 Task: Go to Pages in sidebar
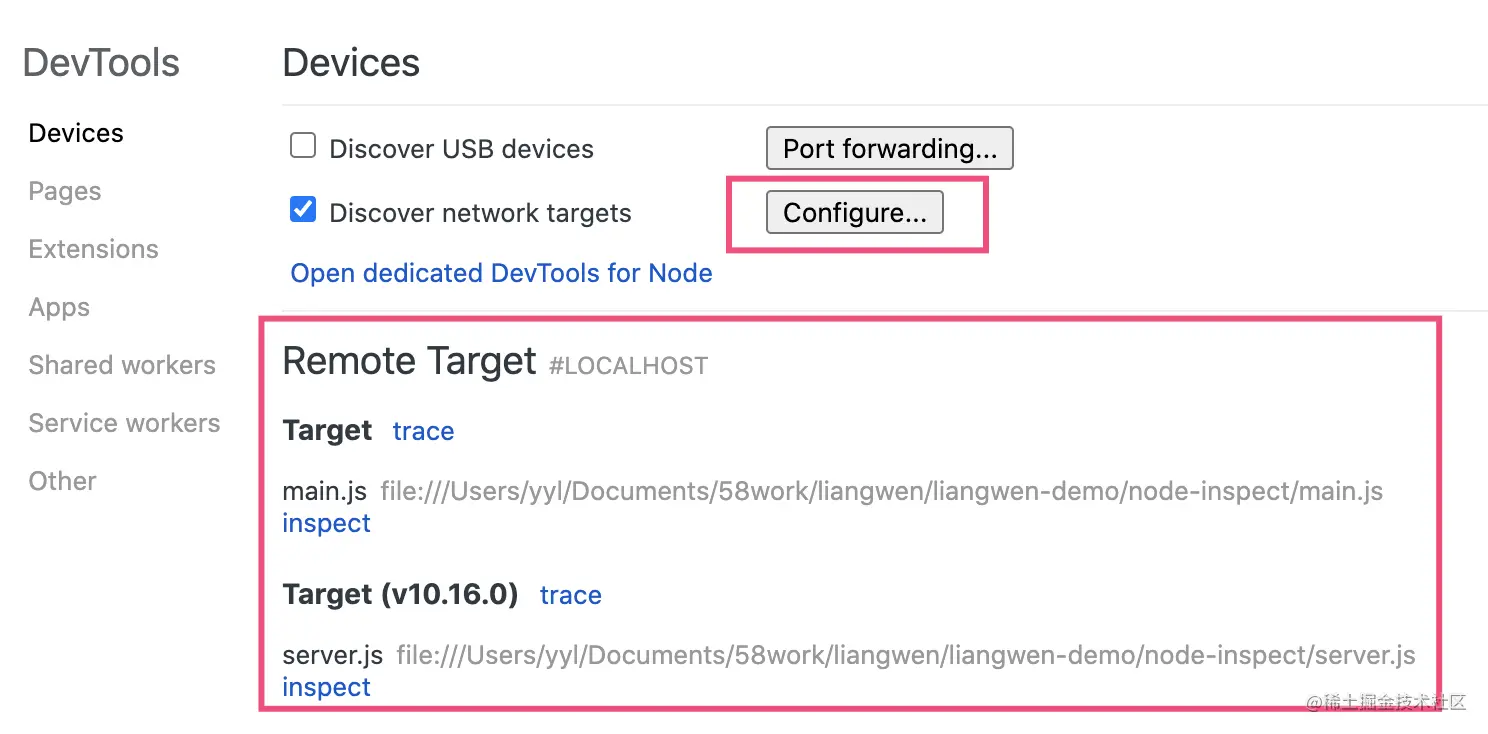pyautogui.click(x=65, y=191)
